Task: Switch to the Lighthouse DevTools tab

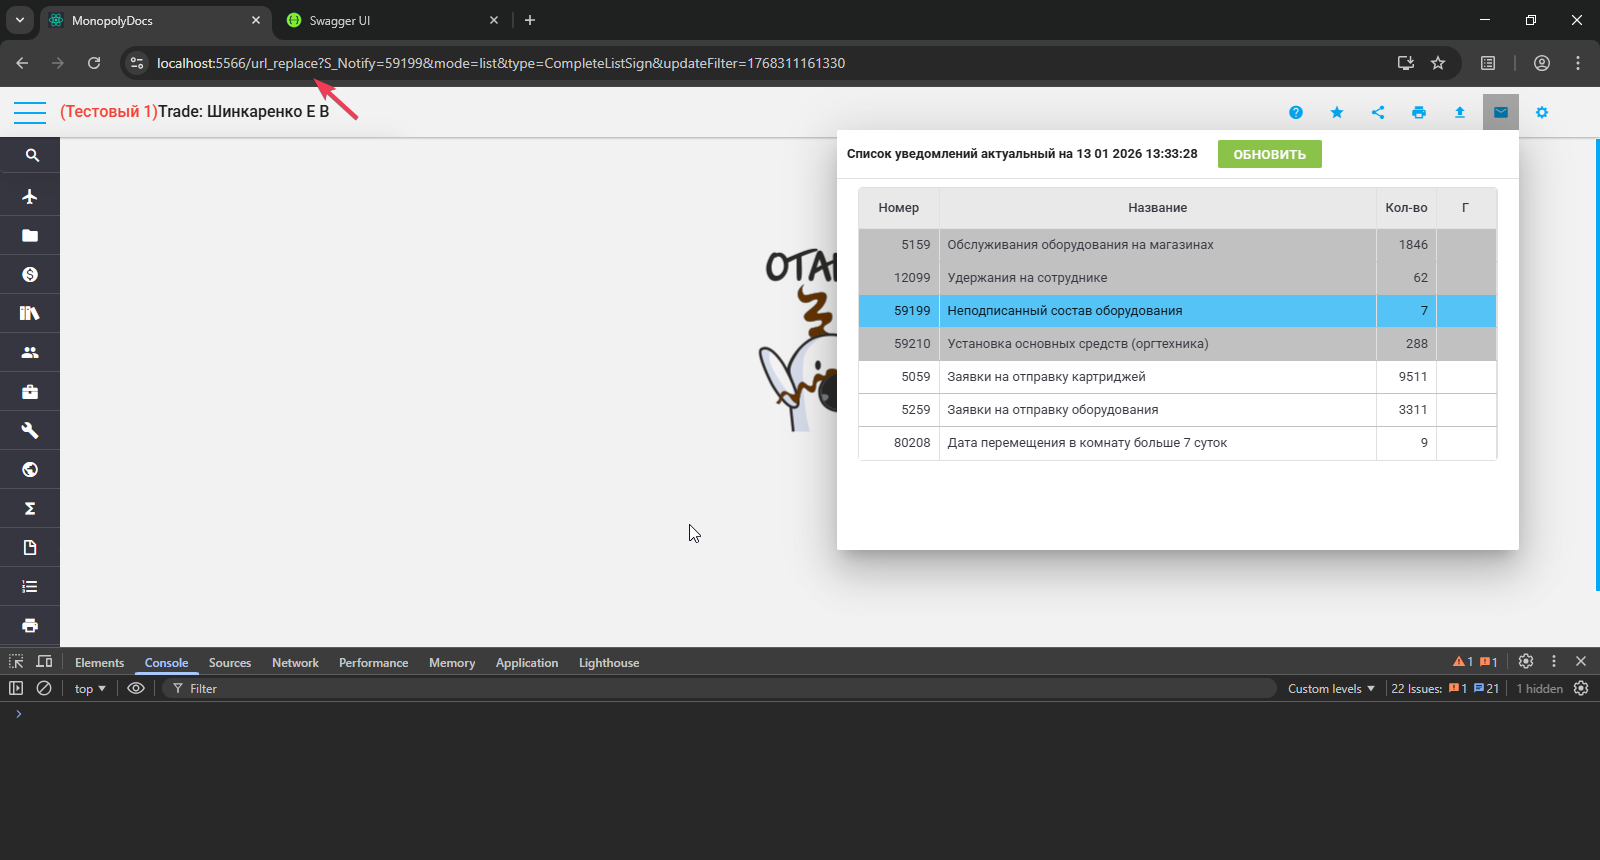Action: pos(609,663)
